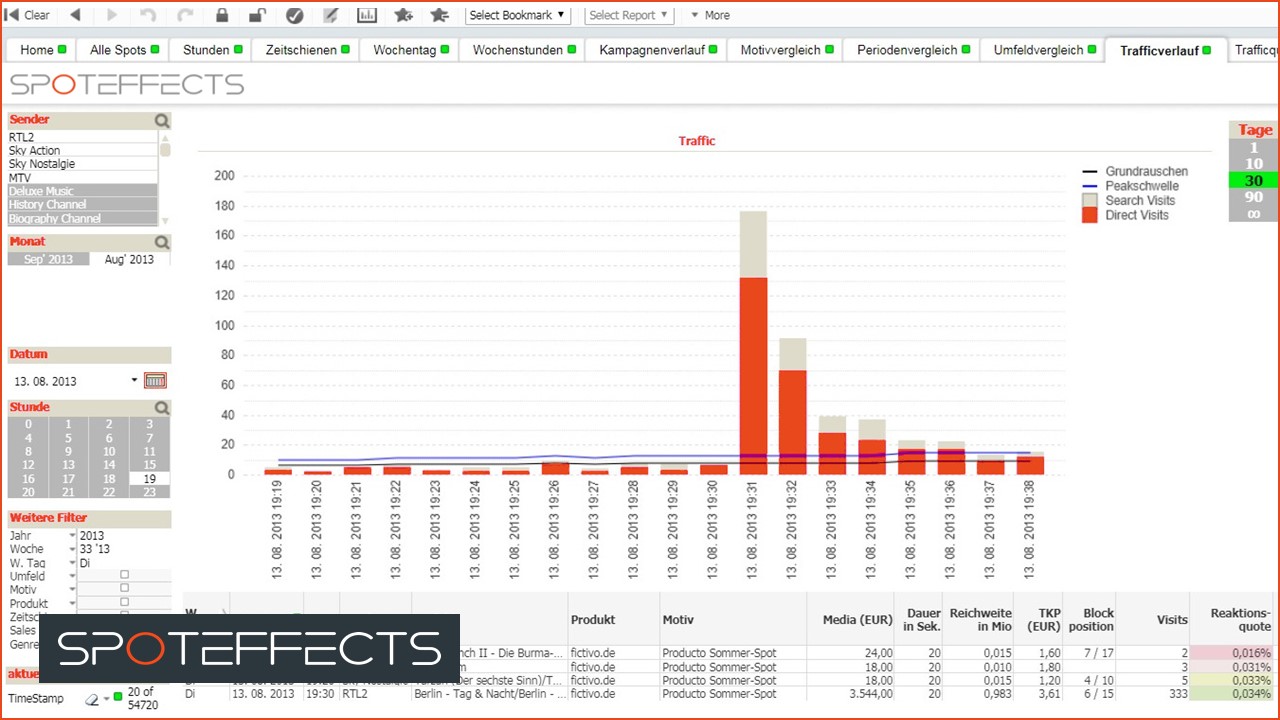Go forward one selection step
This screenshot has height=720, width=1280.
pos(111,15)
